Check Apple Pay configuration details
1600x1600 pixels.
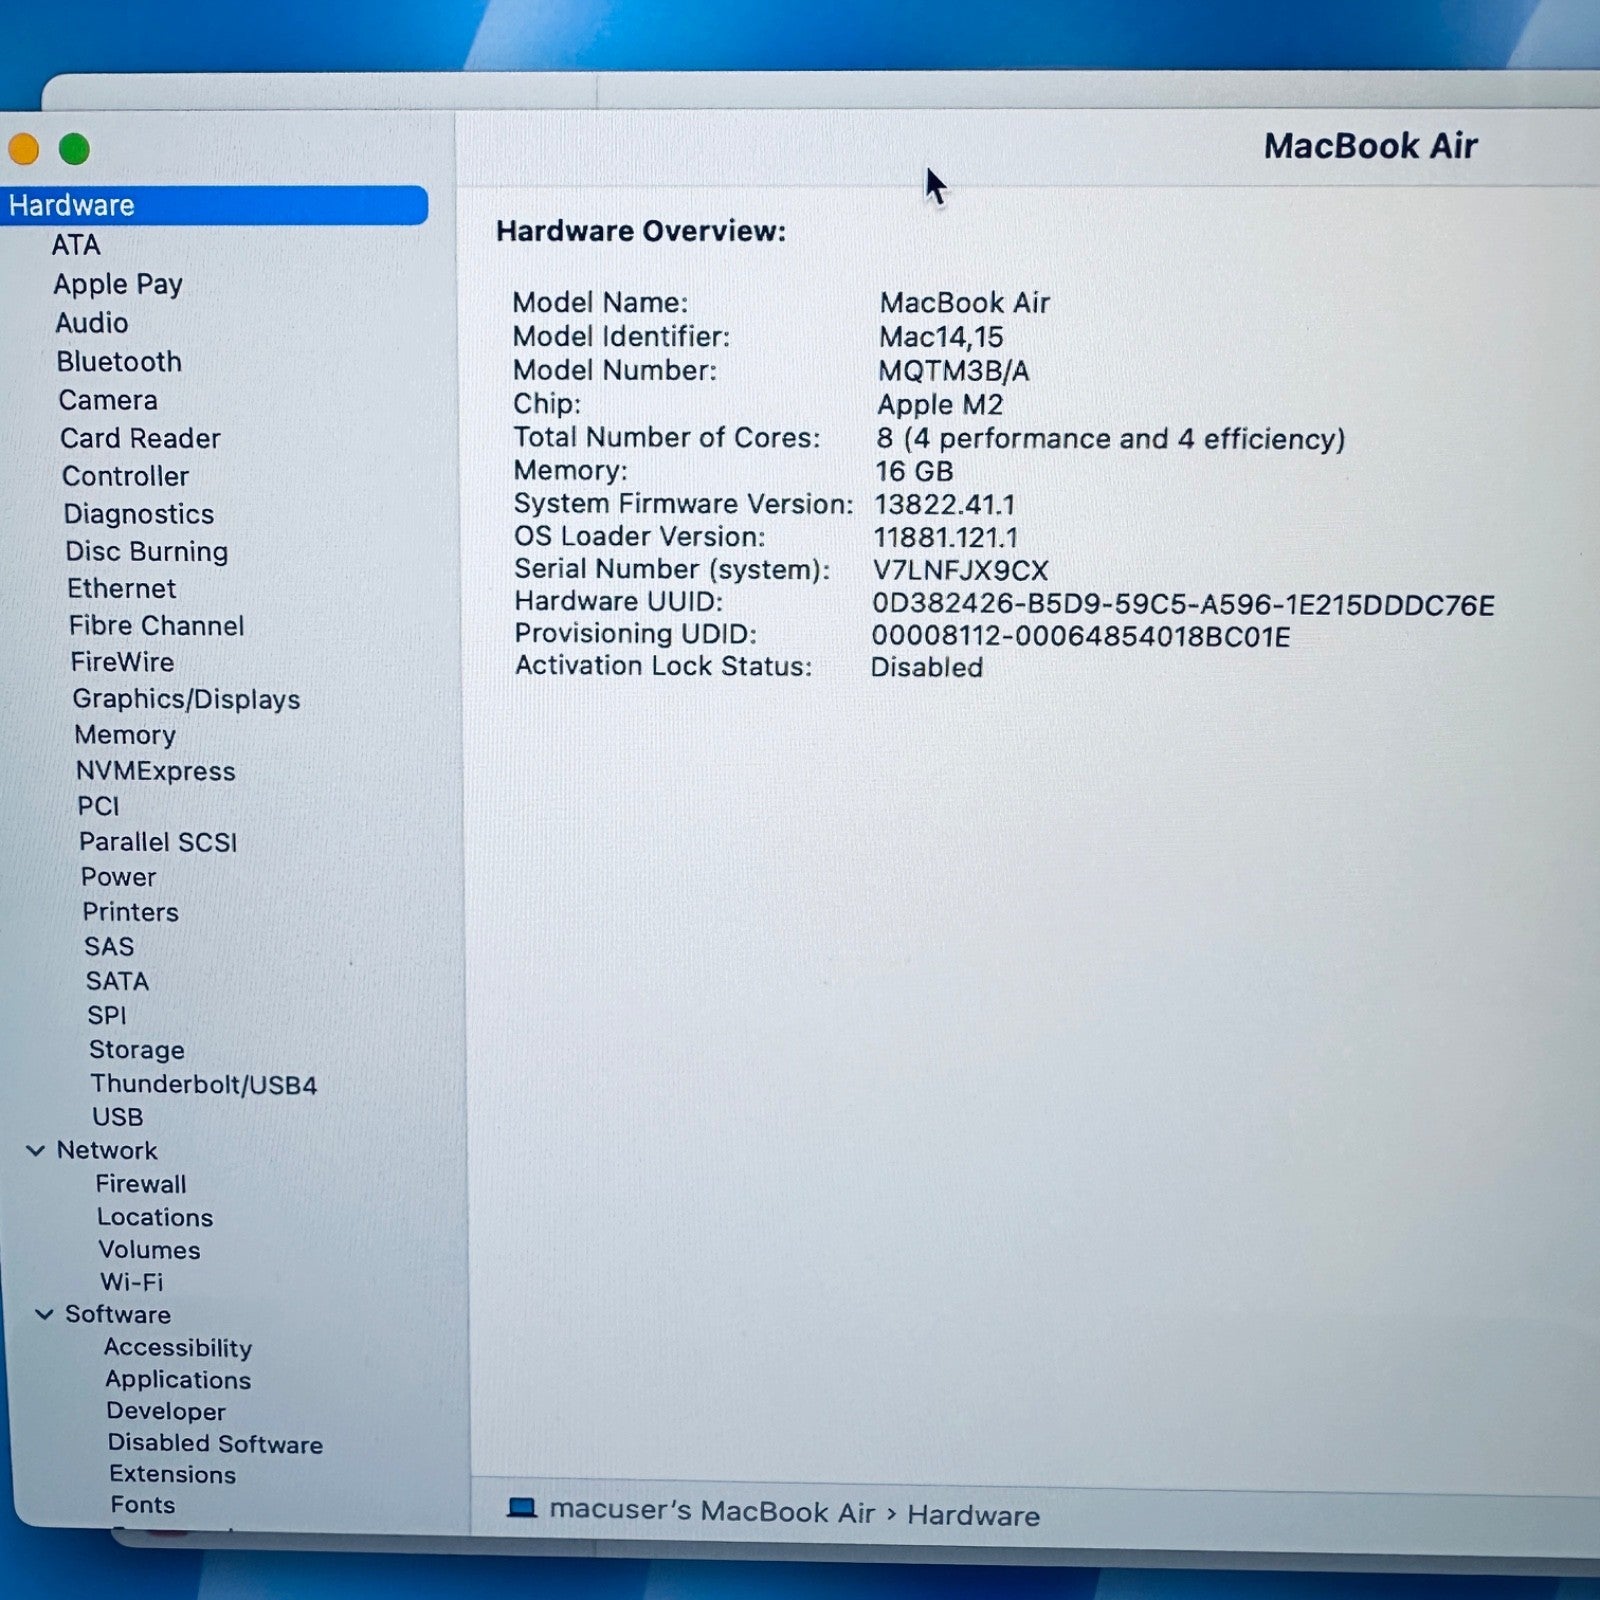(x=118, y=284)
